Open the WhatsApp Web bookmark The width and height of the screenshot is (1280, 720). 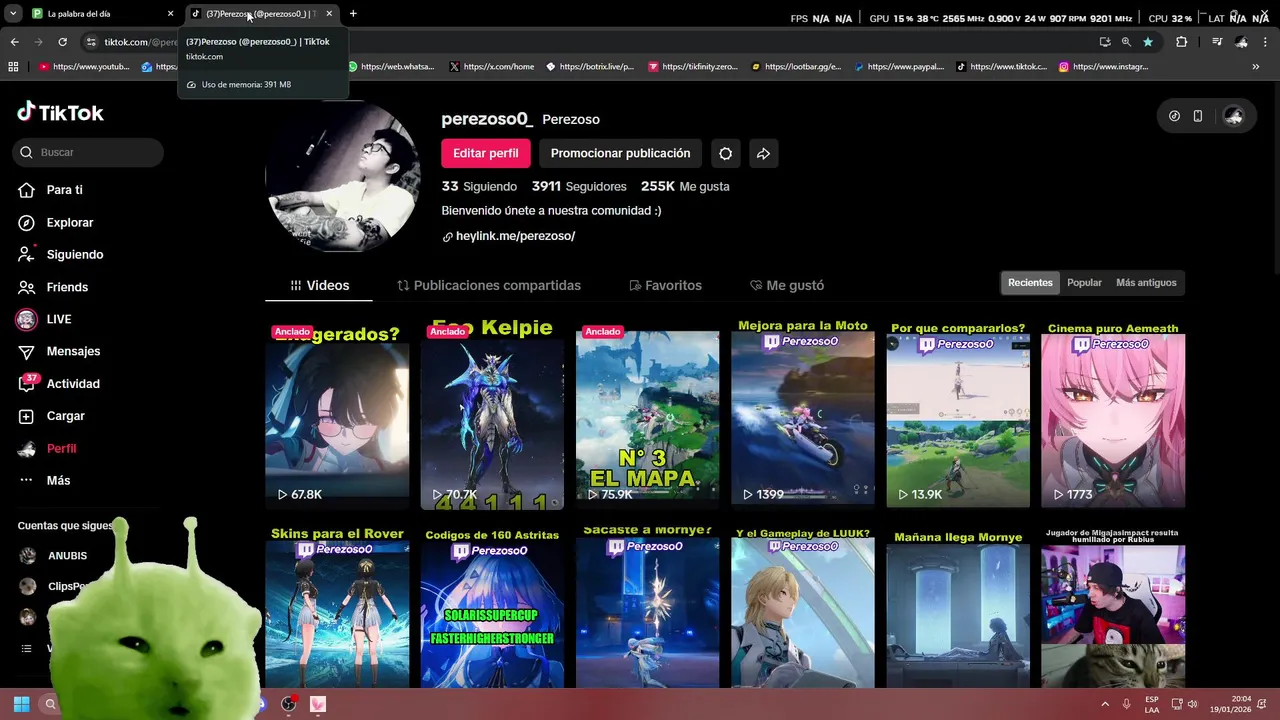[x=391, y=67]
